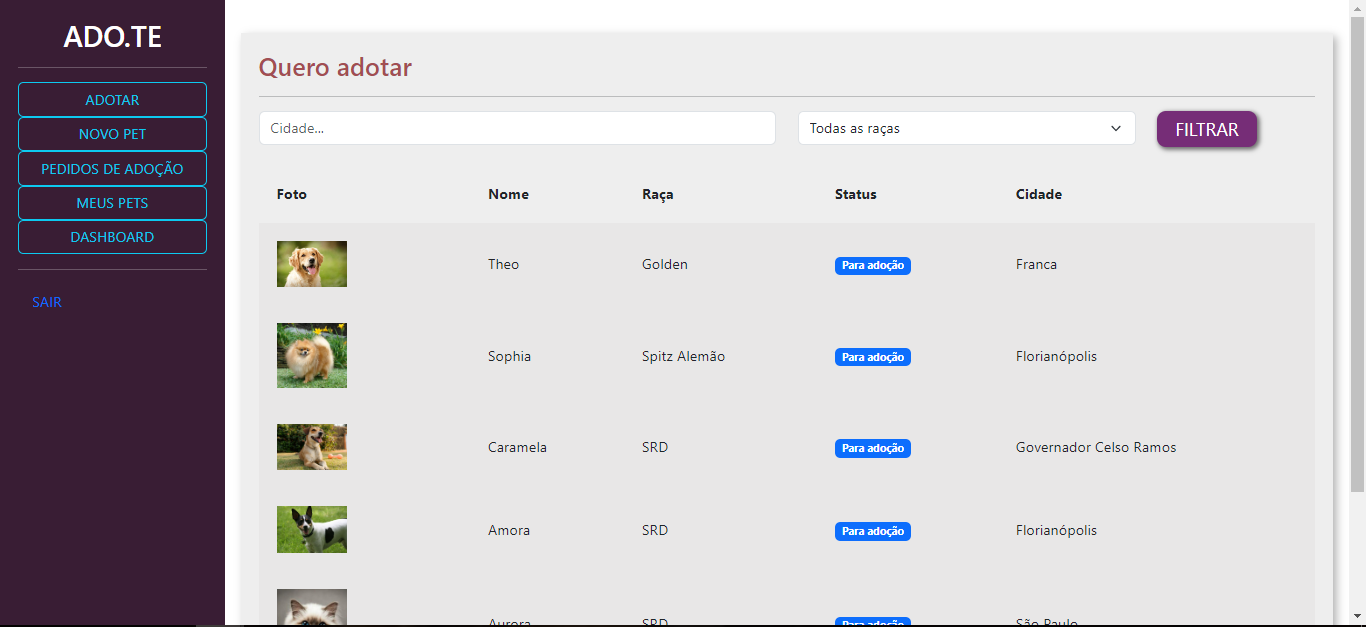This screenshot has height=627, width=1366.
Task: Click the city Franca
Action: click(1036, 264)
